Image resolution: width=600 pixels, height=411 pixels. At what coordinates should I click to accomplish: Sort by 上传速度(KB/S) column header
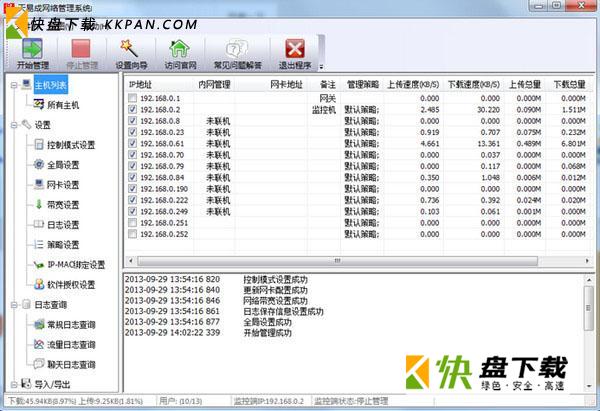tap(413, 85)
